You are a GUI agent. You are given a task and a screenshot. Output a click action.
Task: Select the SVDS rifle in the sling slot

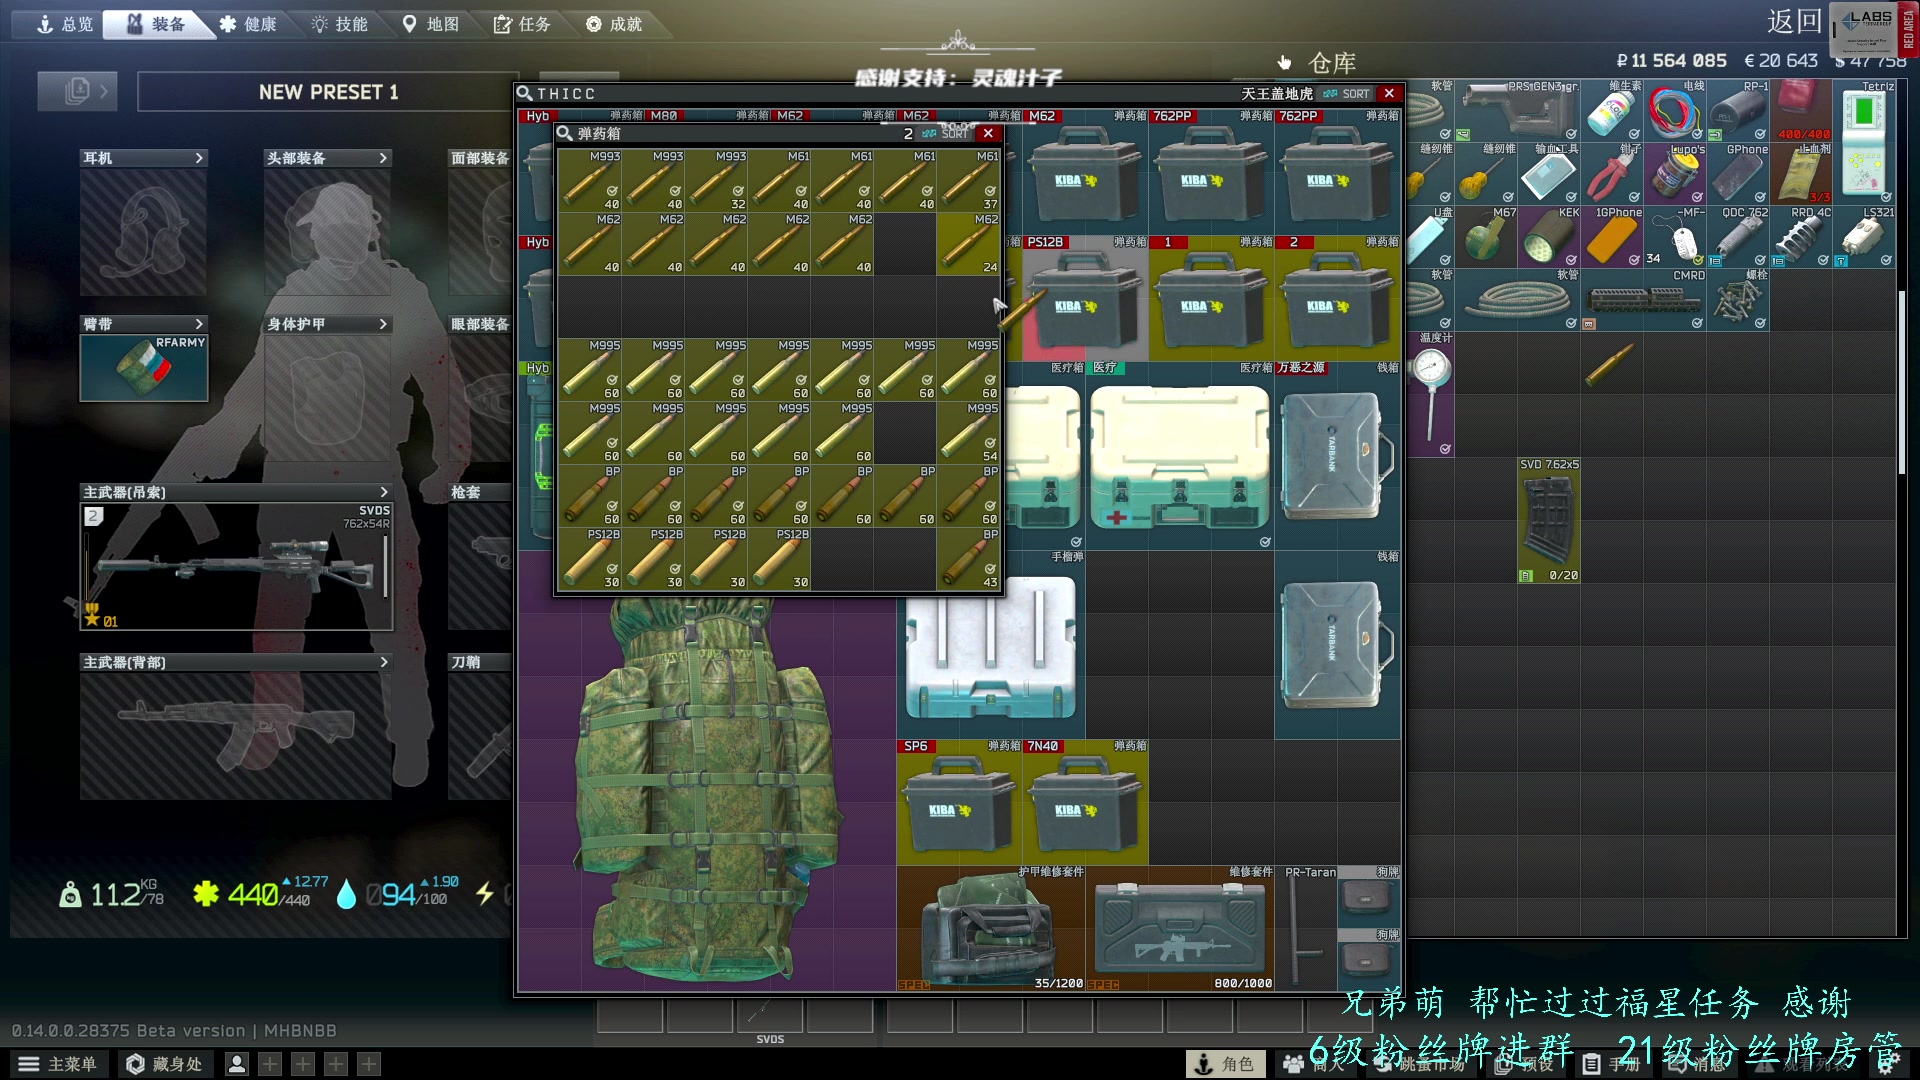[237, 566]
